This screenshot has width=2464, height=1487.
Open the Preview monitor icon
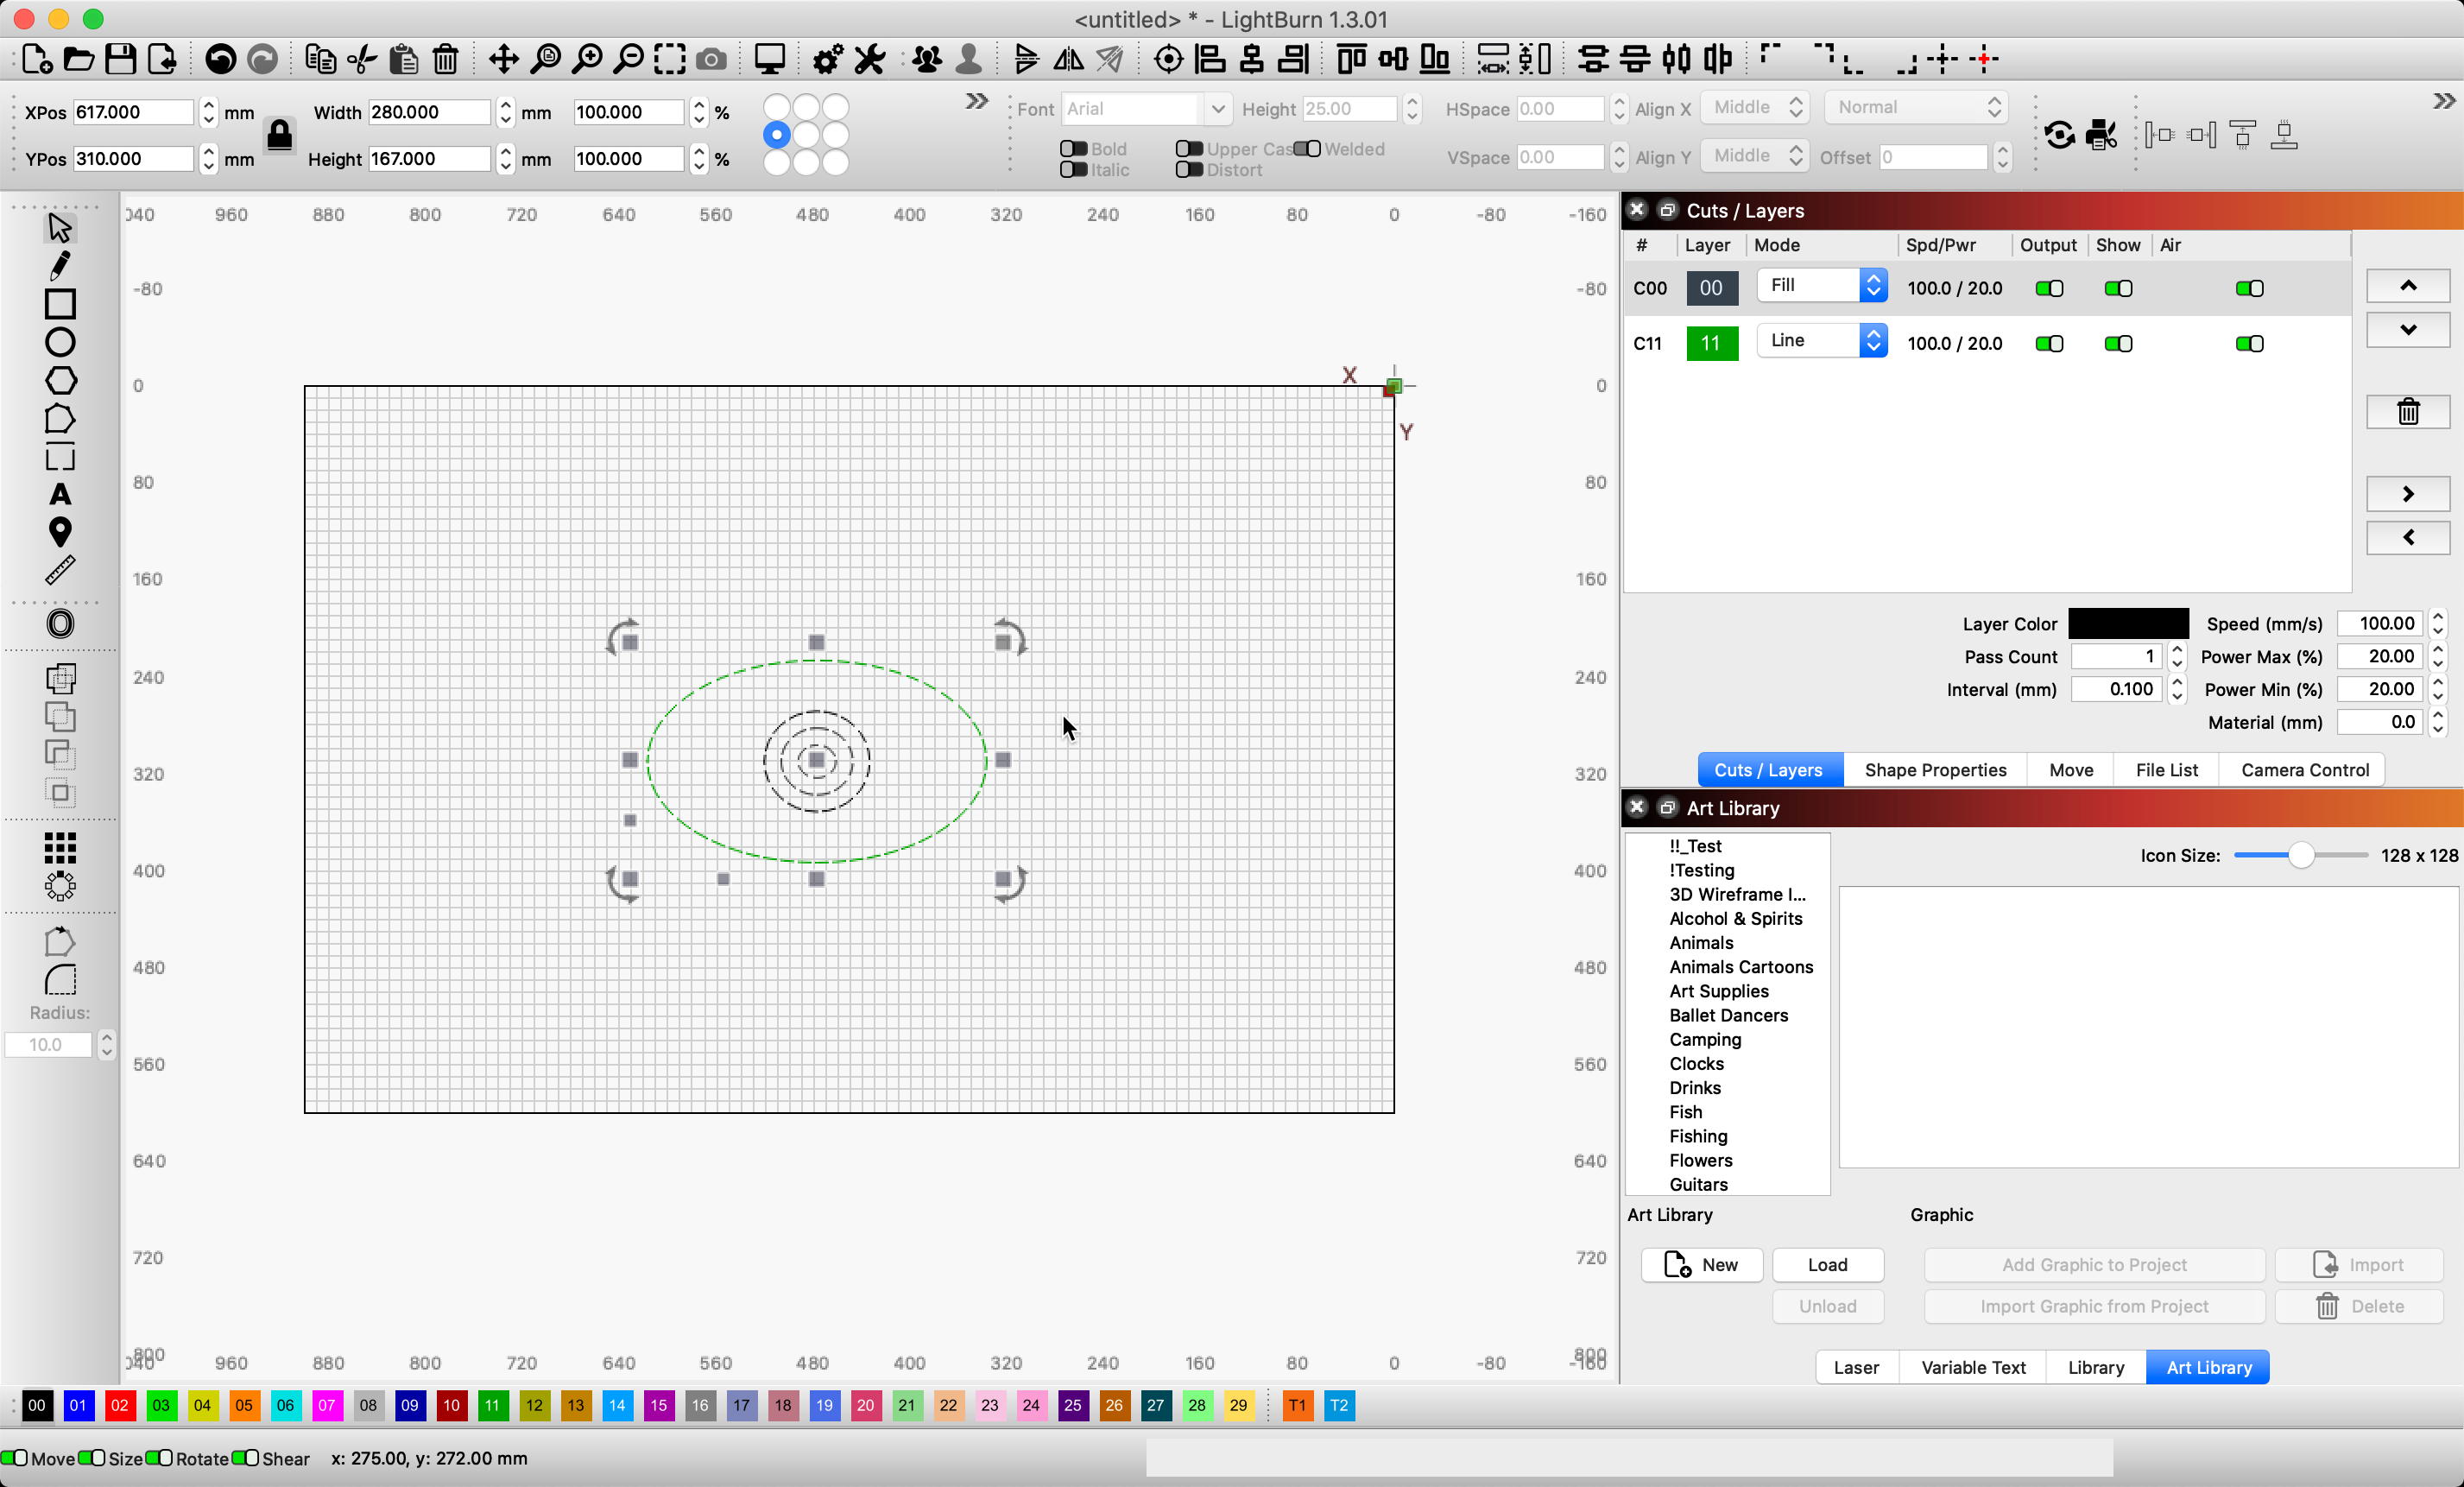tap(770, 59)
